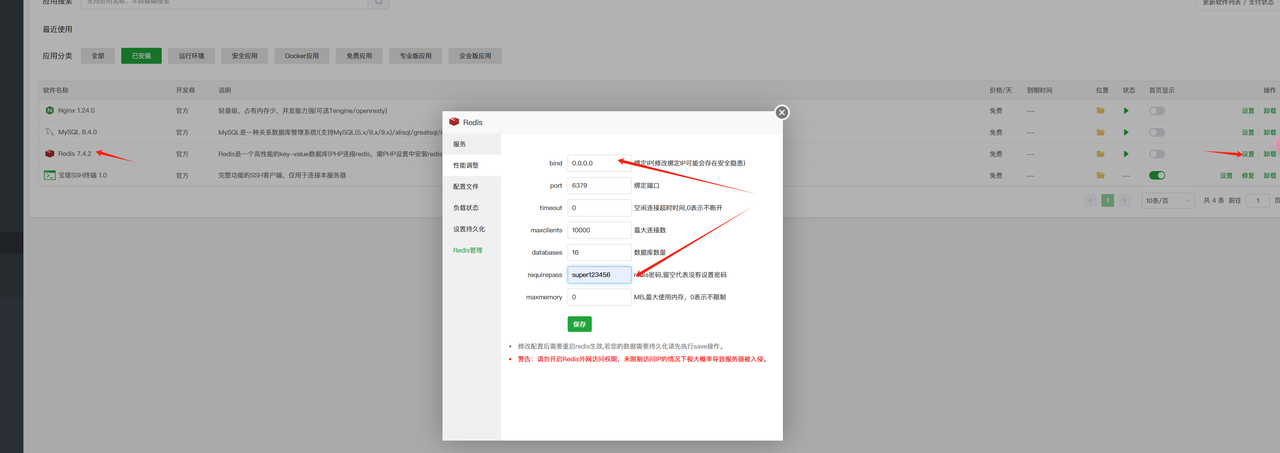Filter apps by 免费应用 category
The width and height of the screenshot is (1280, 453).
(359, 56)
